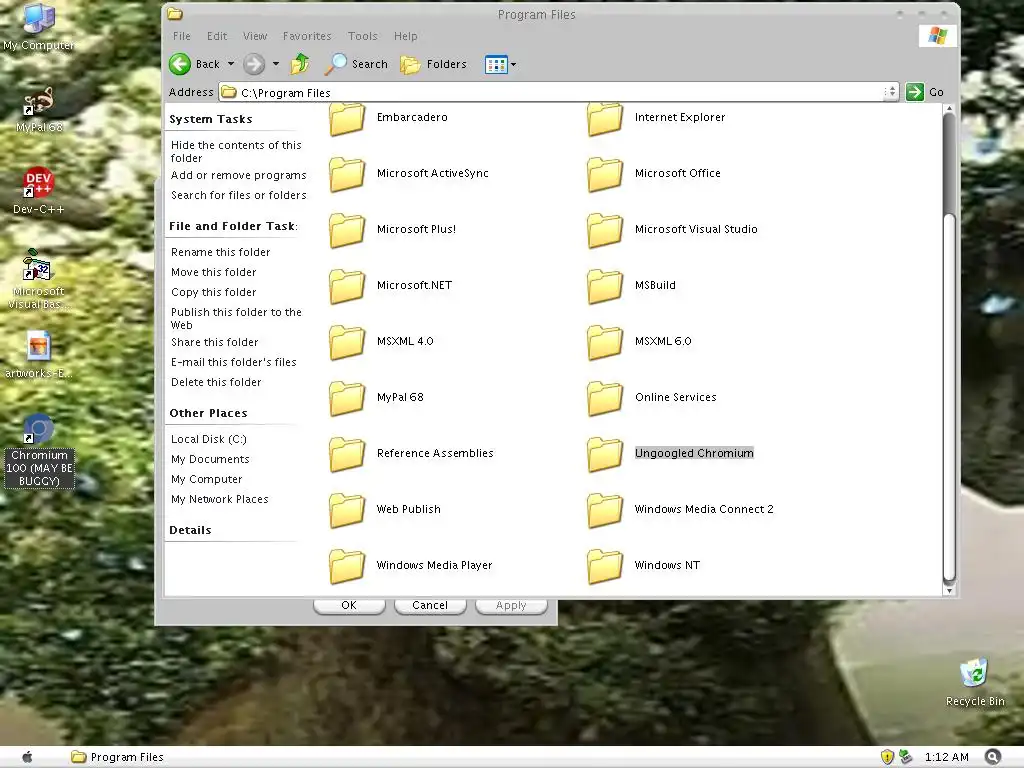
Task: Select the Recycle Bin icon
Action: point(974,673)
